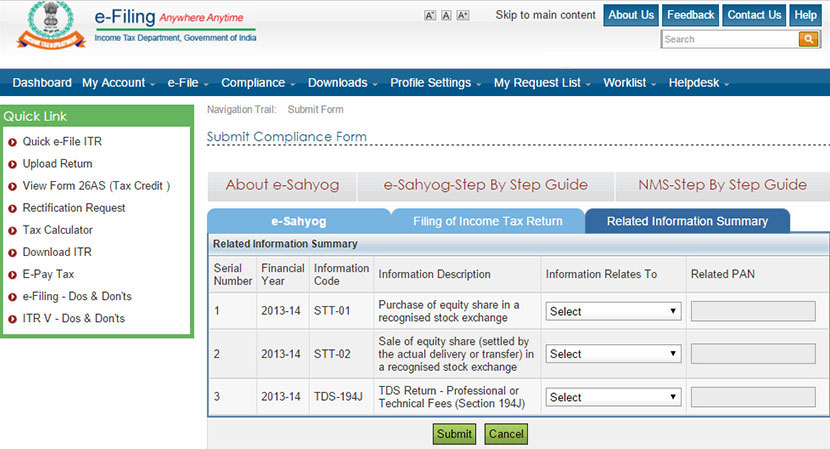Expand the Worklist menu

(630, 83)
